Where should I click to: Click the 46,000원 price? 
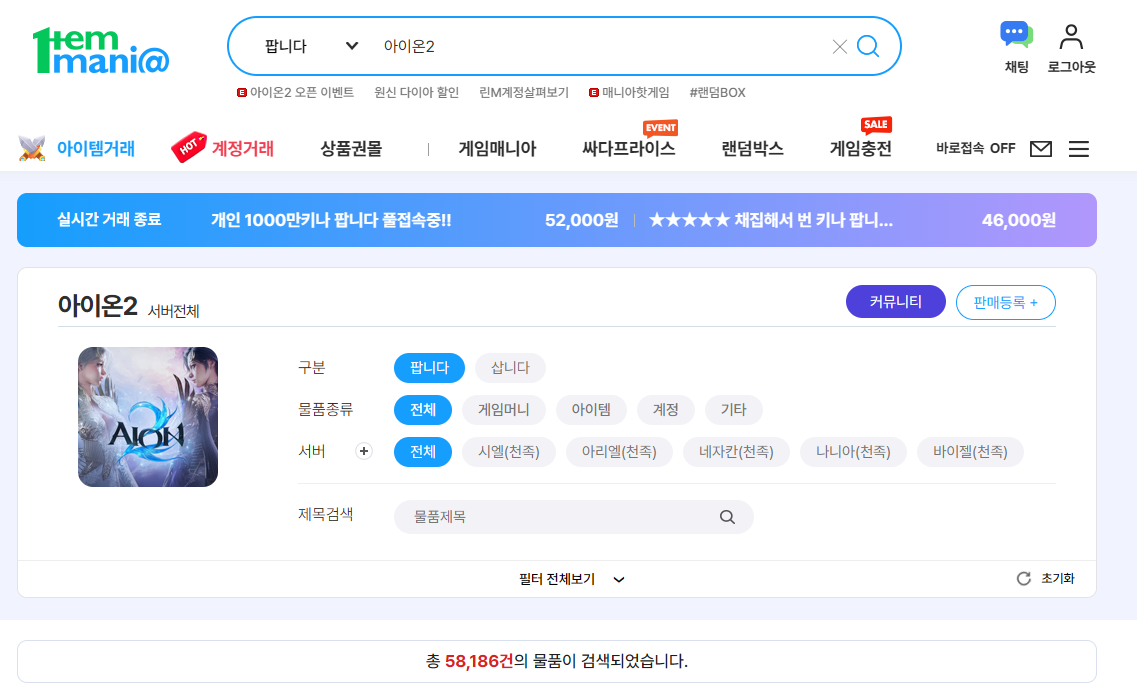click(x=1019, y=220)
